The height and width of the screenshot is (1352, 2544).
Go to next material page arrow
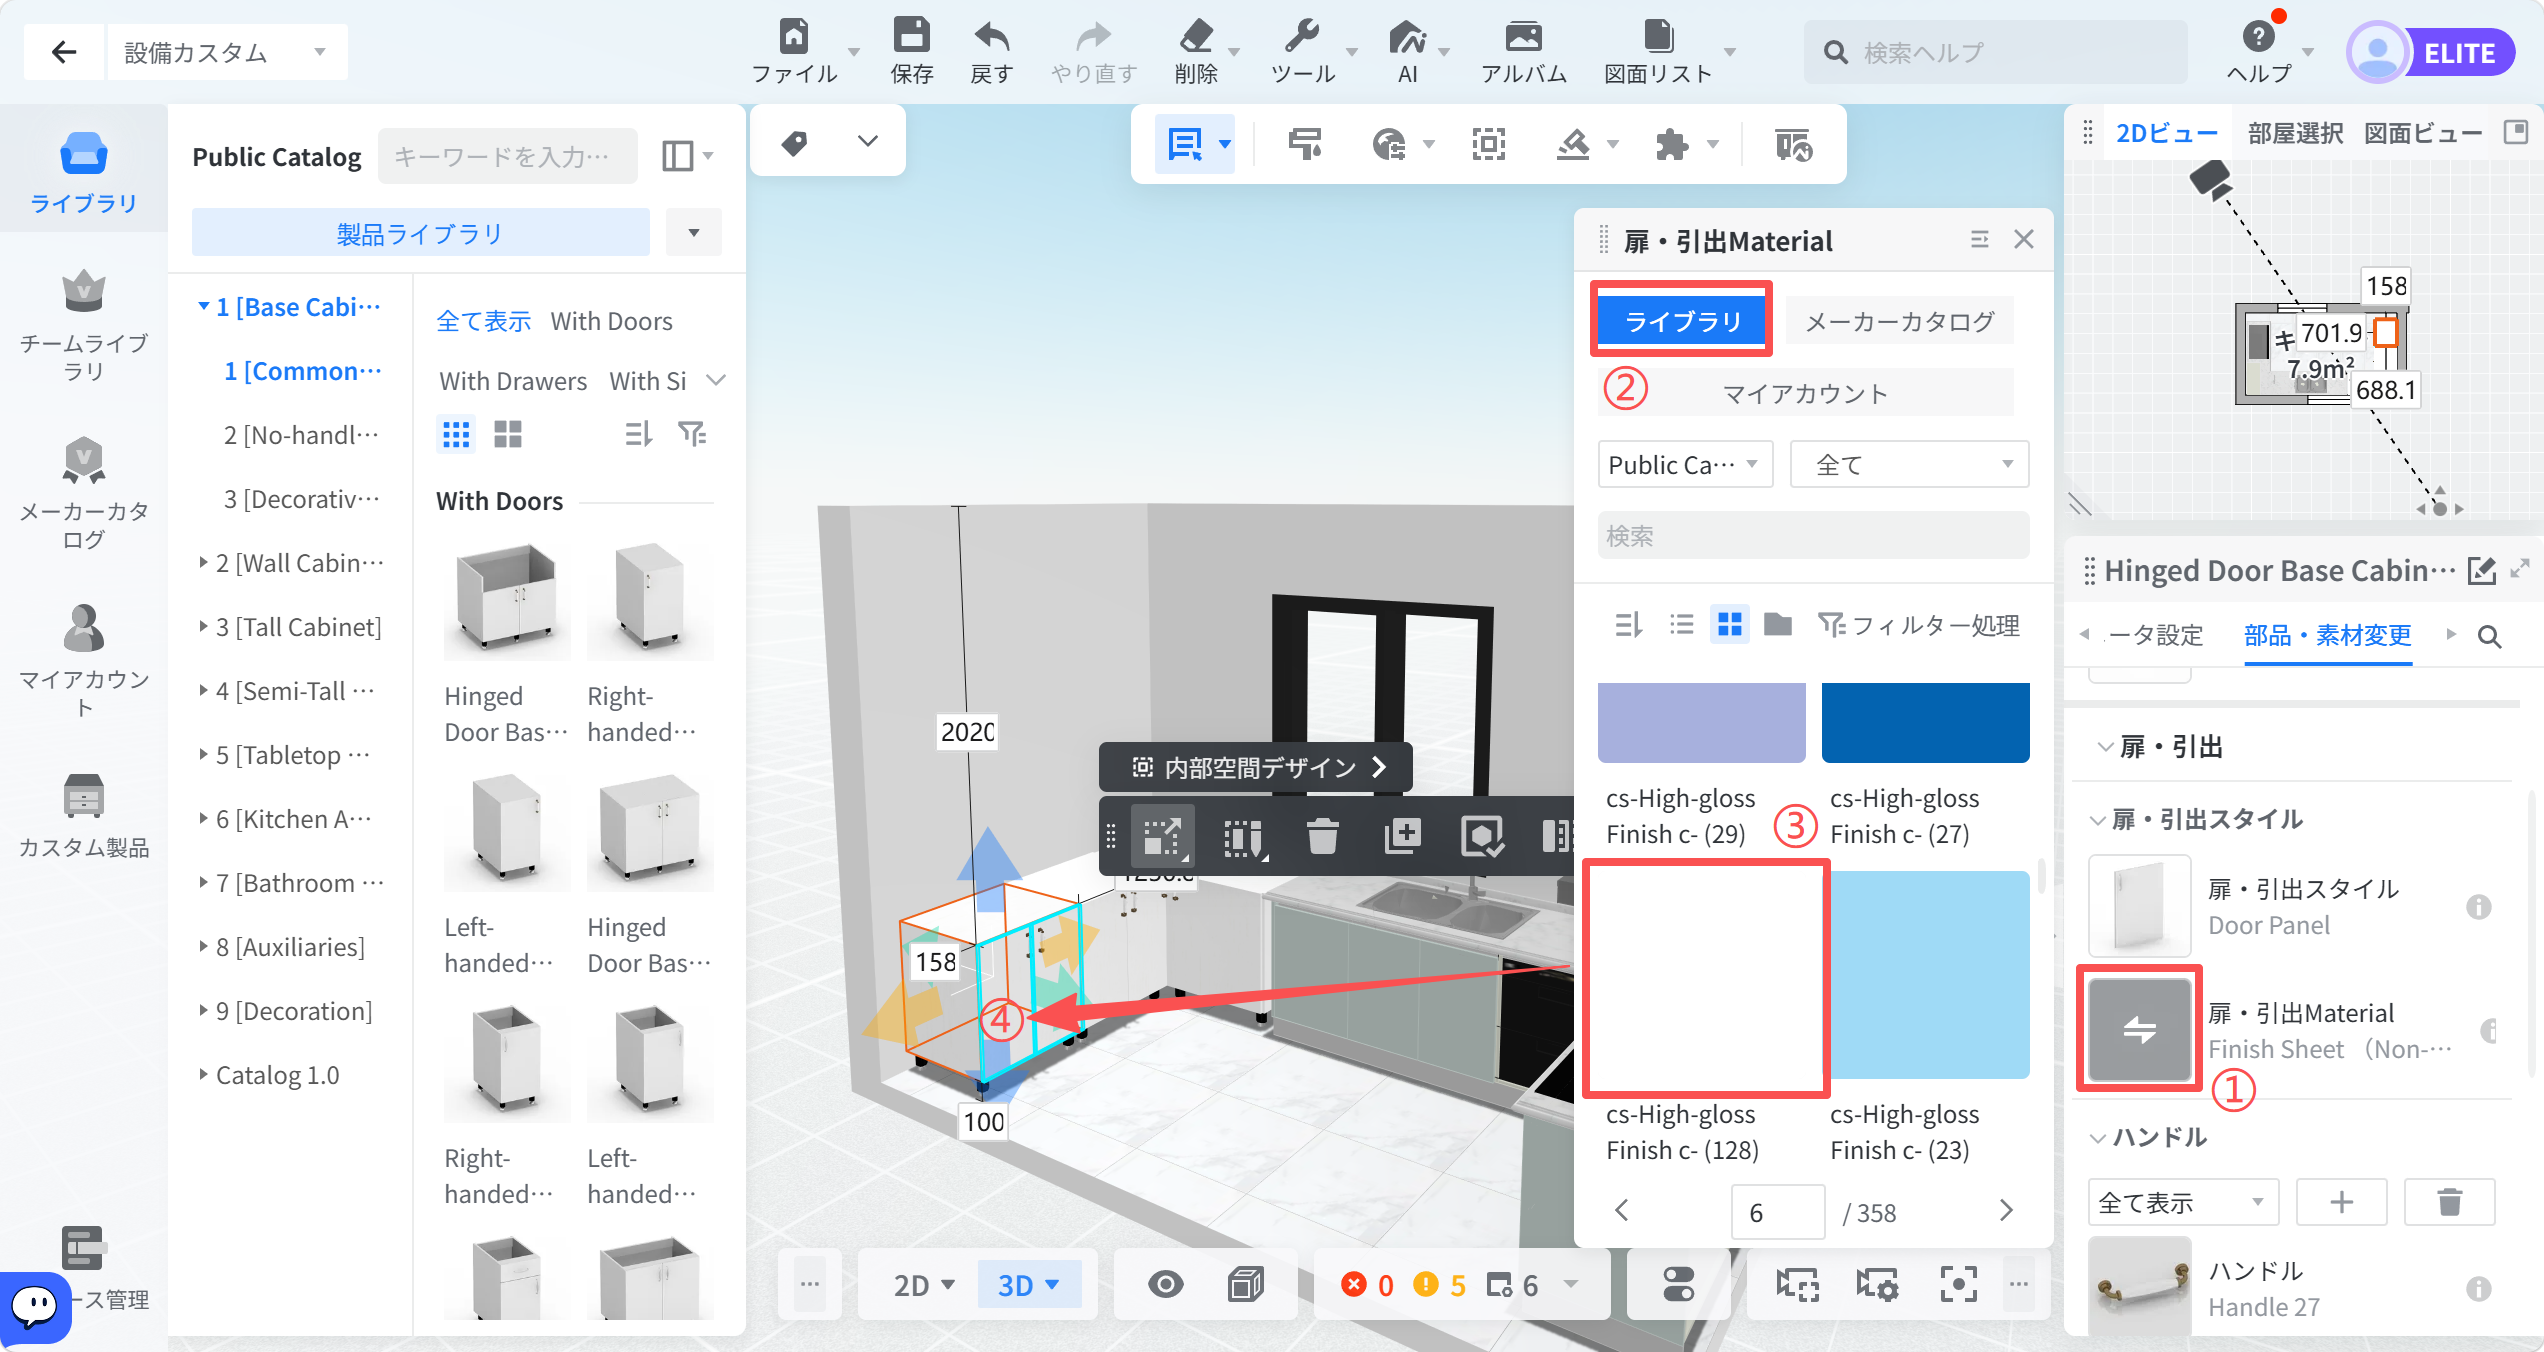click(x=2006, y=1211)
